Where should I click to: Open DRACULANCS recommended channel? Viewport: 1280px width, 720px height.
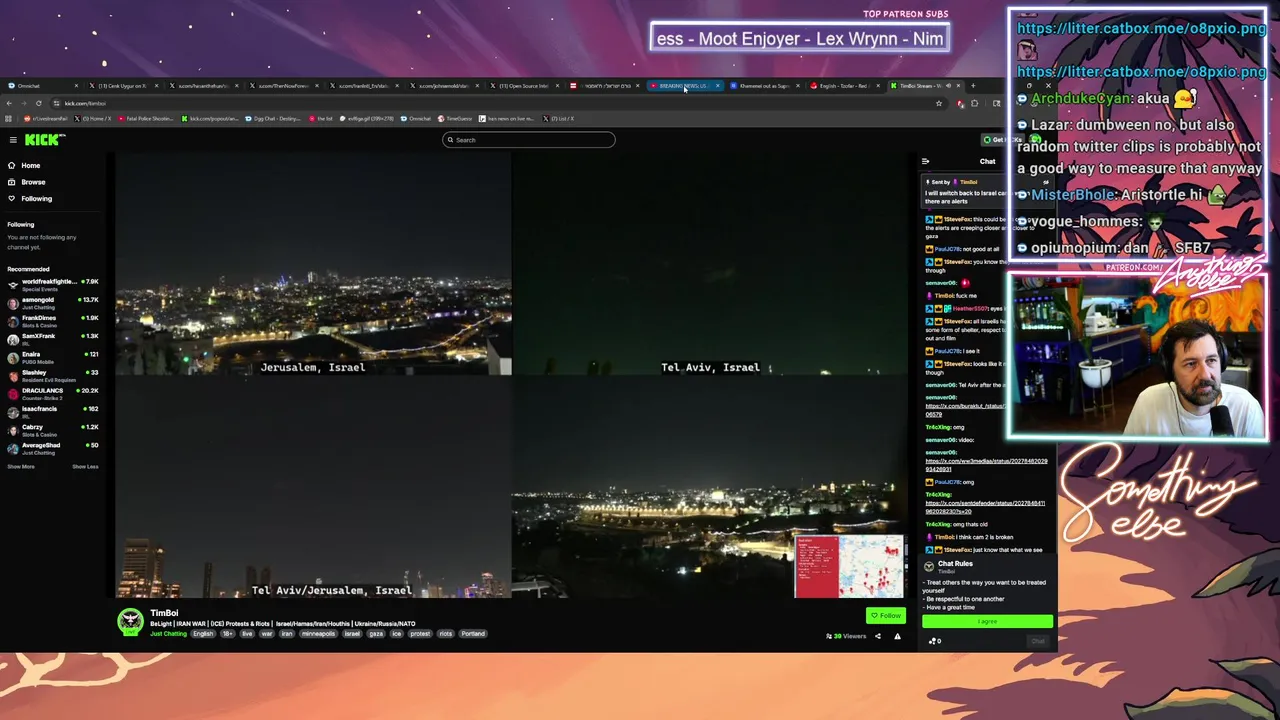52,393
